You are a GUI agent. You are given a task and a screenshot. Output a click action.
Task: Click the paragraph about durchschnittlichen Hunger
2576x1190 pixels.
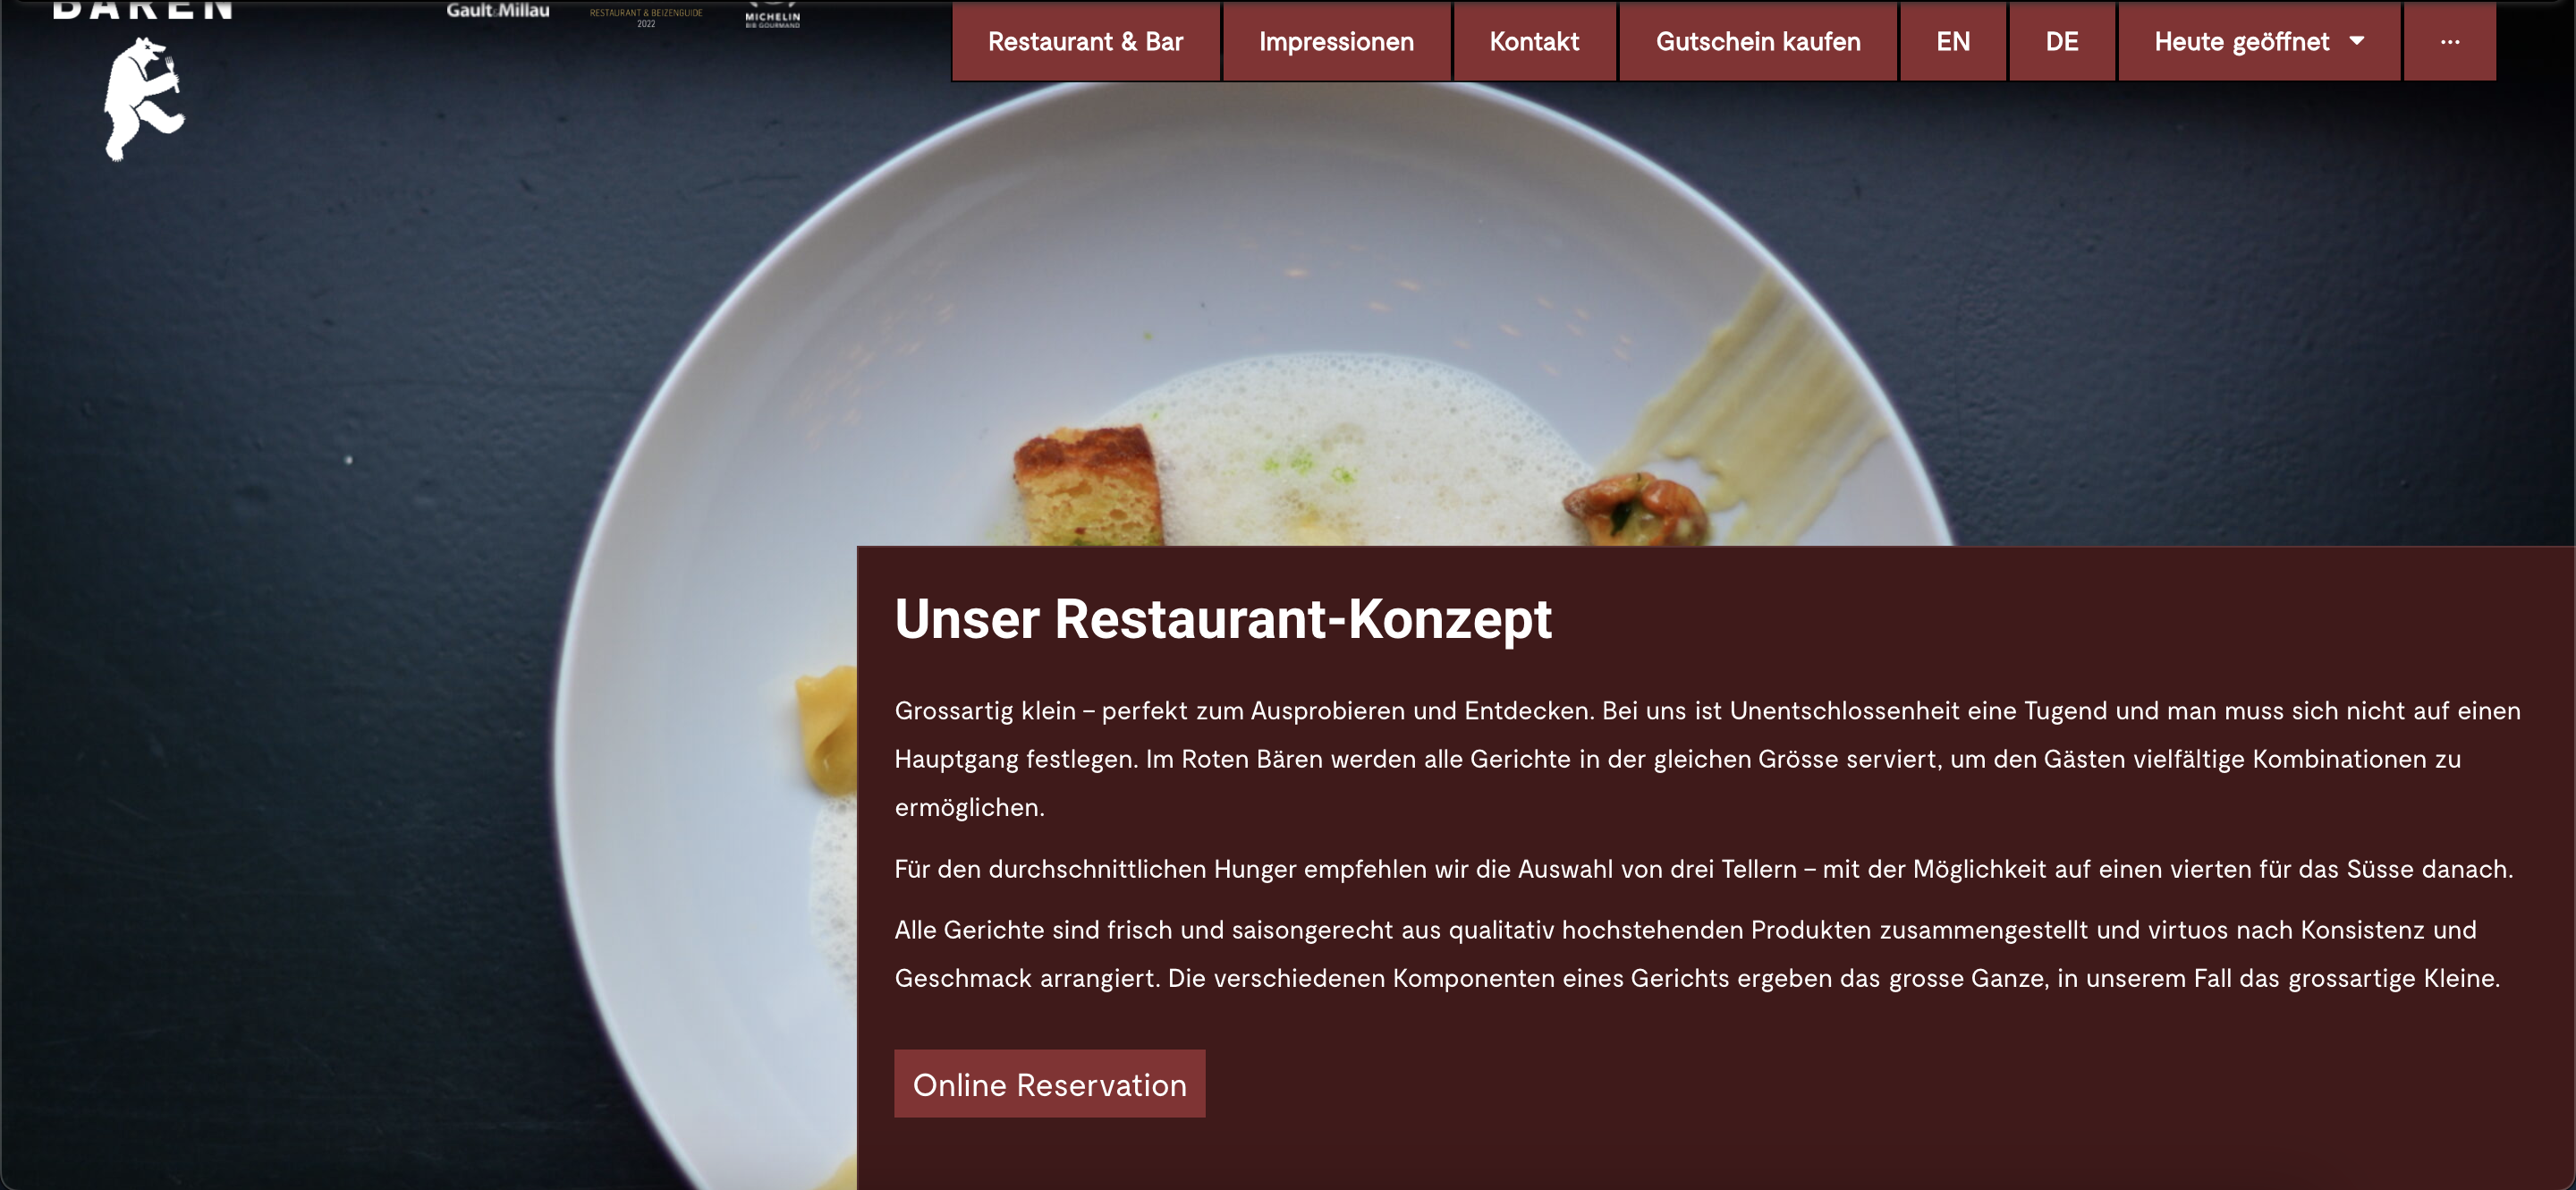pos(1703,868)
